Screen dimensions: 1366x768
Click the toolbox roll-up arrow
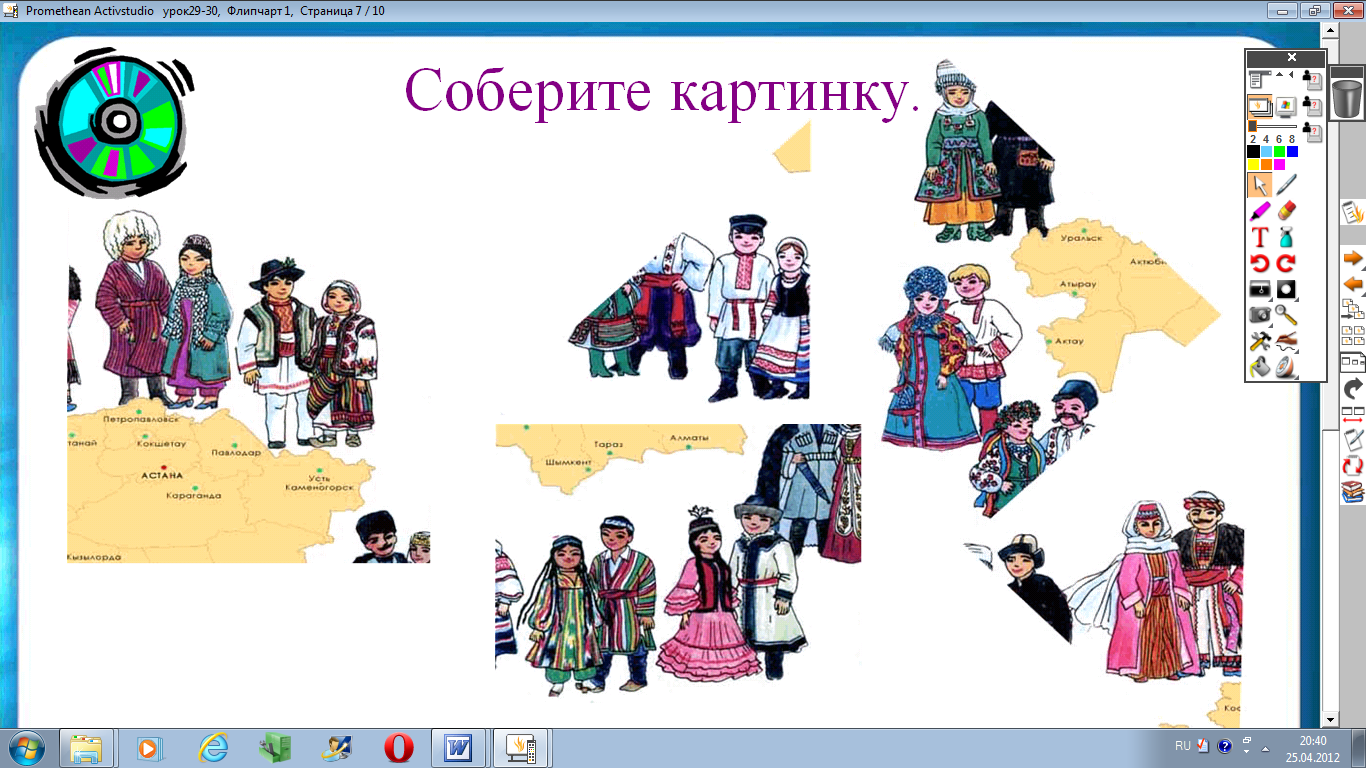point(1278,75)
